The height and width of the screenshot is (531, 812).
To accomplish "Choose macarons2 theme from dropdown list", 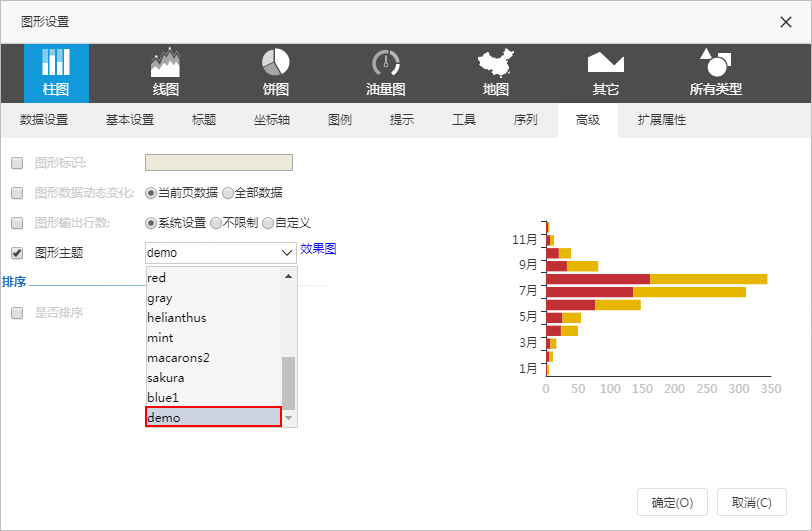I will pyautogui.click(x=213, y=357).
